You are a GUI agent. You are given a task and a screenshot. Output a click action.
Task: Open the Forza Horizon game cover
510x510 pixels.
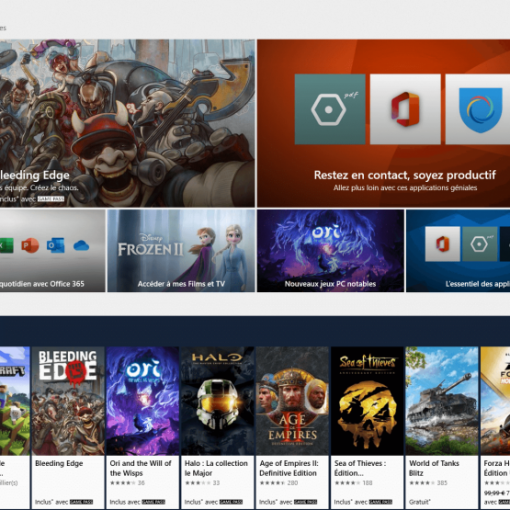[x=495, y=401]
